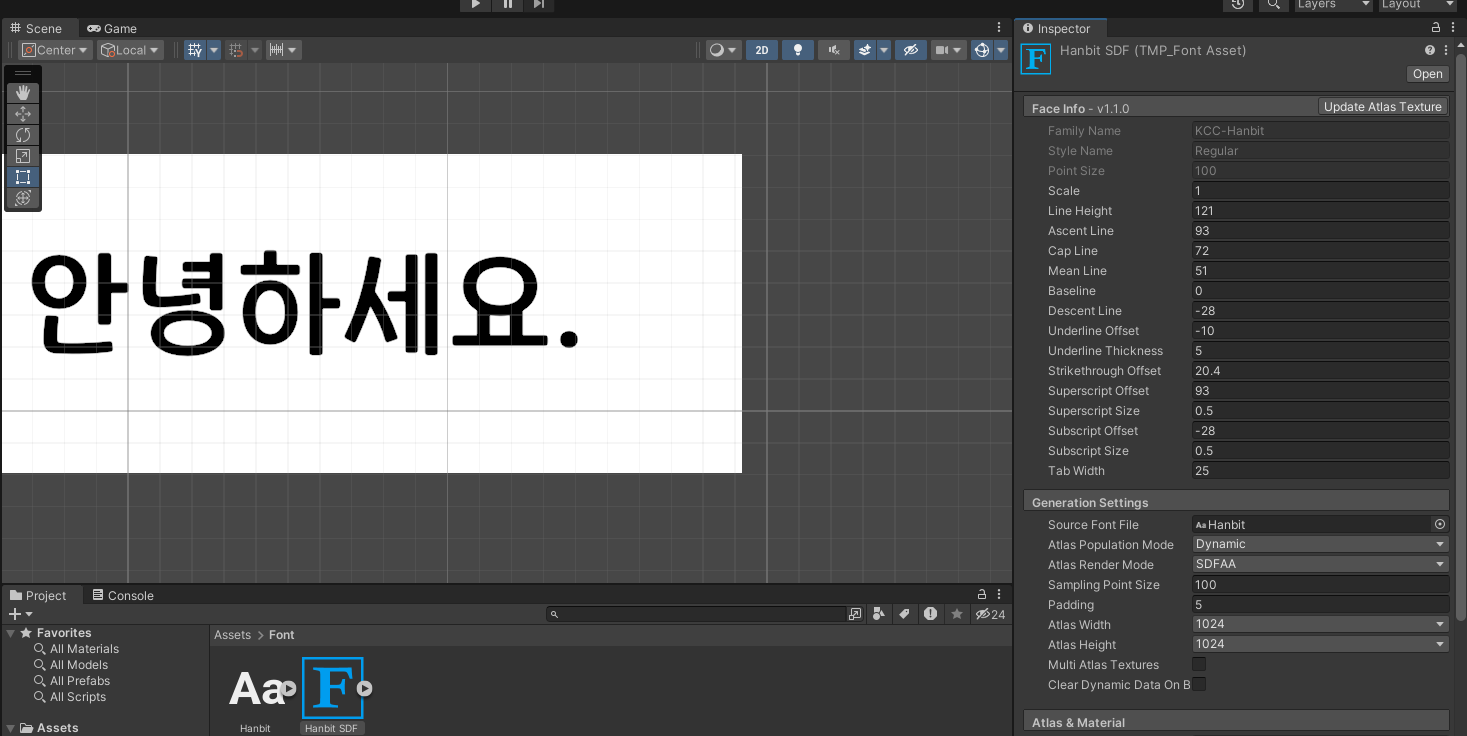Screen dimensions: 1467x736
Task: Select the Hanbit font file thumbnail
Action: coord(257,689)
